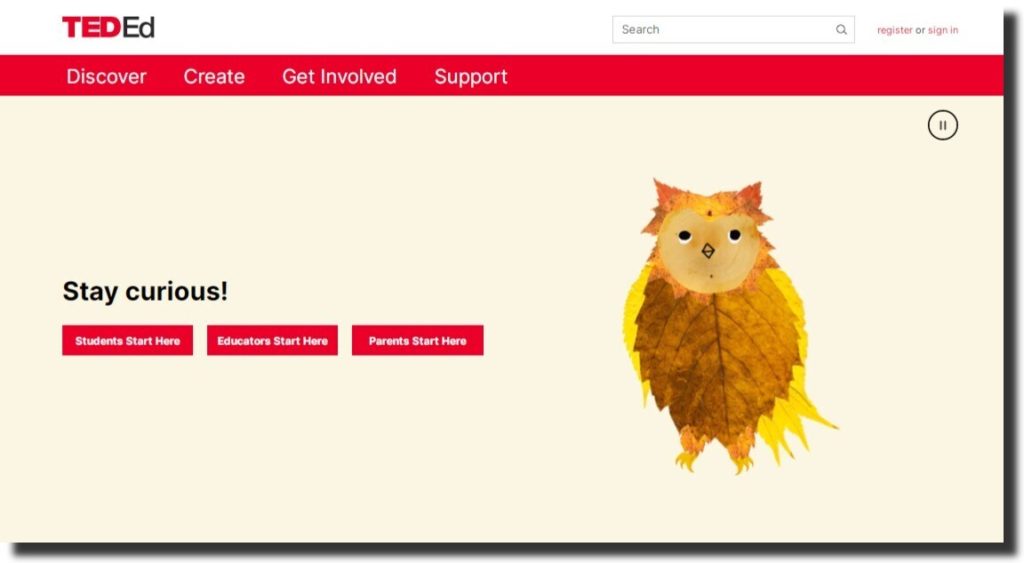
Task: Click the Parents Start Here button
Action: pos(417,341)
